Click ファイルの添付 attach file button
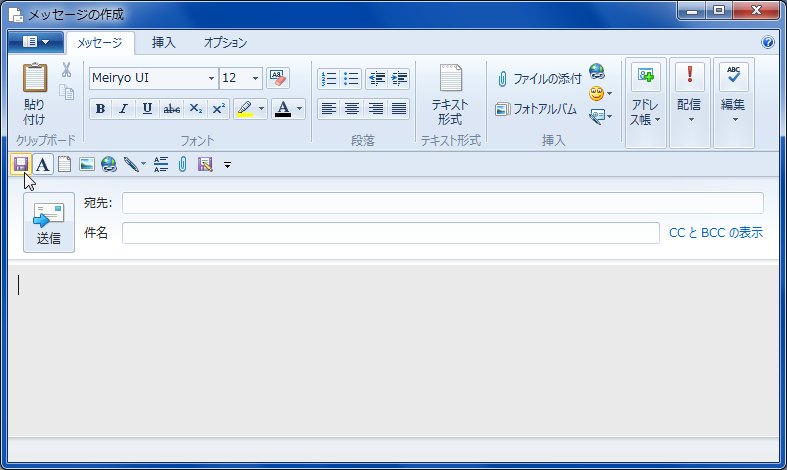The image size is (787, 470). point(540,79)
